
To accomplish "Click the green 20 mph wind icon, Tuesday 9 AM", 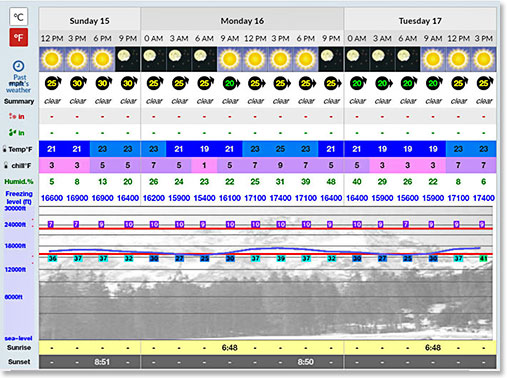I will pos(434,83).
